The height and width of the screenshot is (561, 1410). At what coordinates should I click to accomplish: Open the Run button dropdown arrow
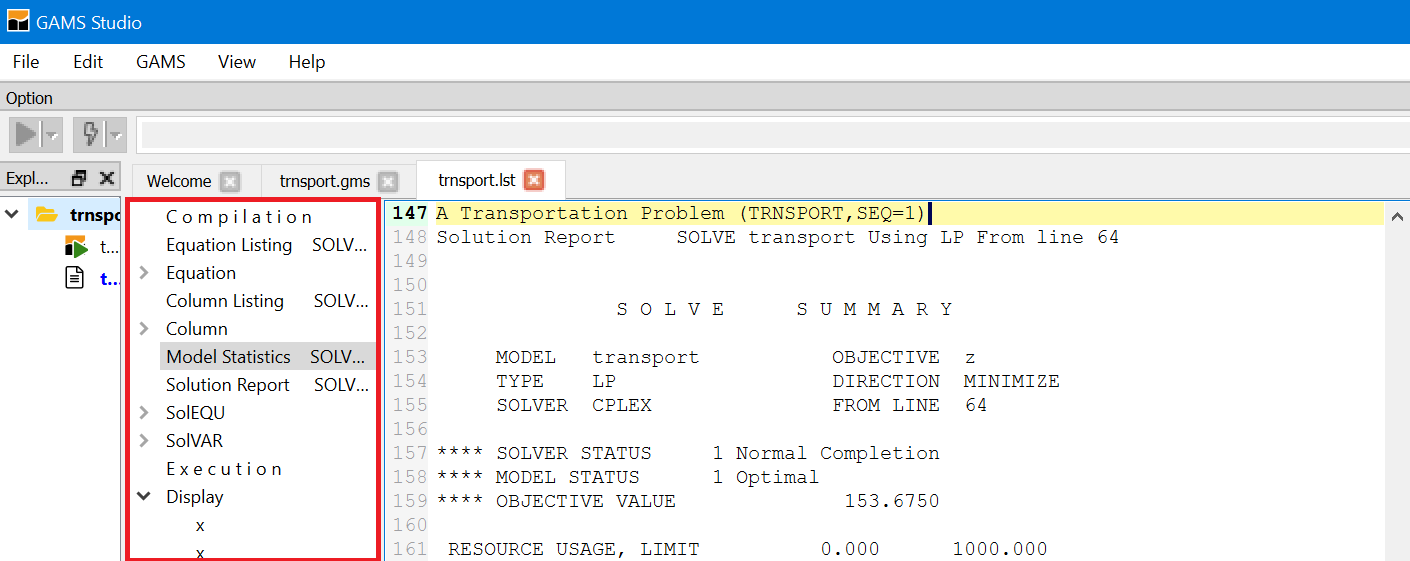tap(52, 135)
